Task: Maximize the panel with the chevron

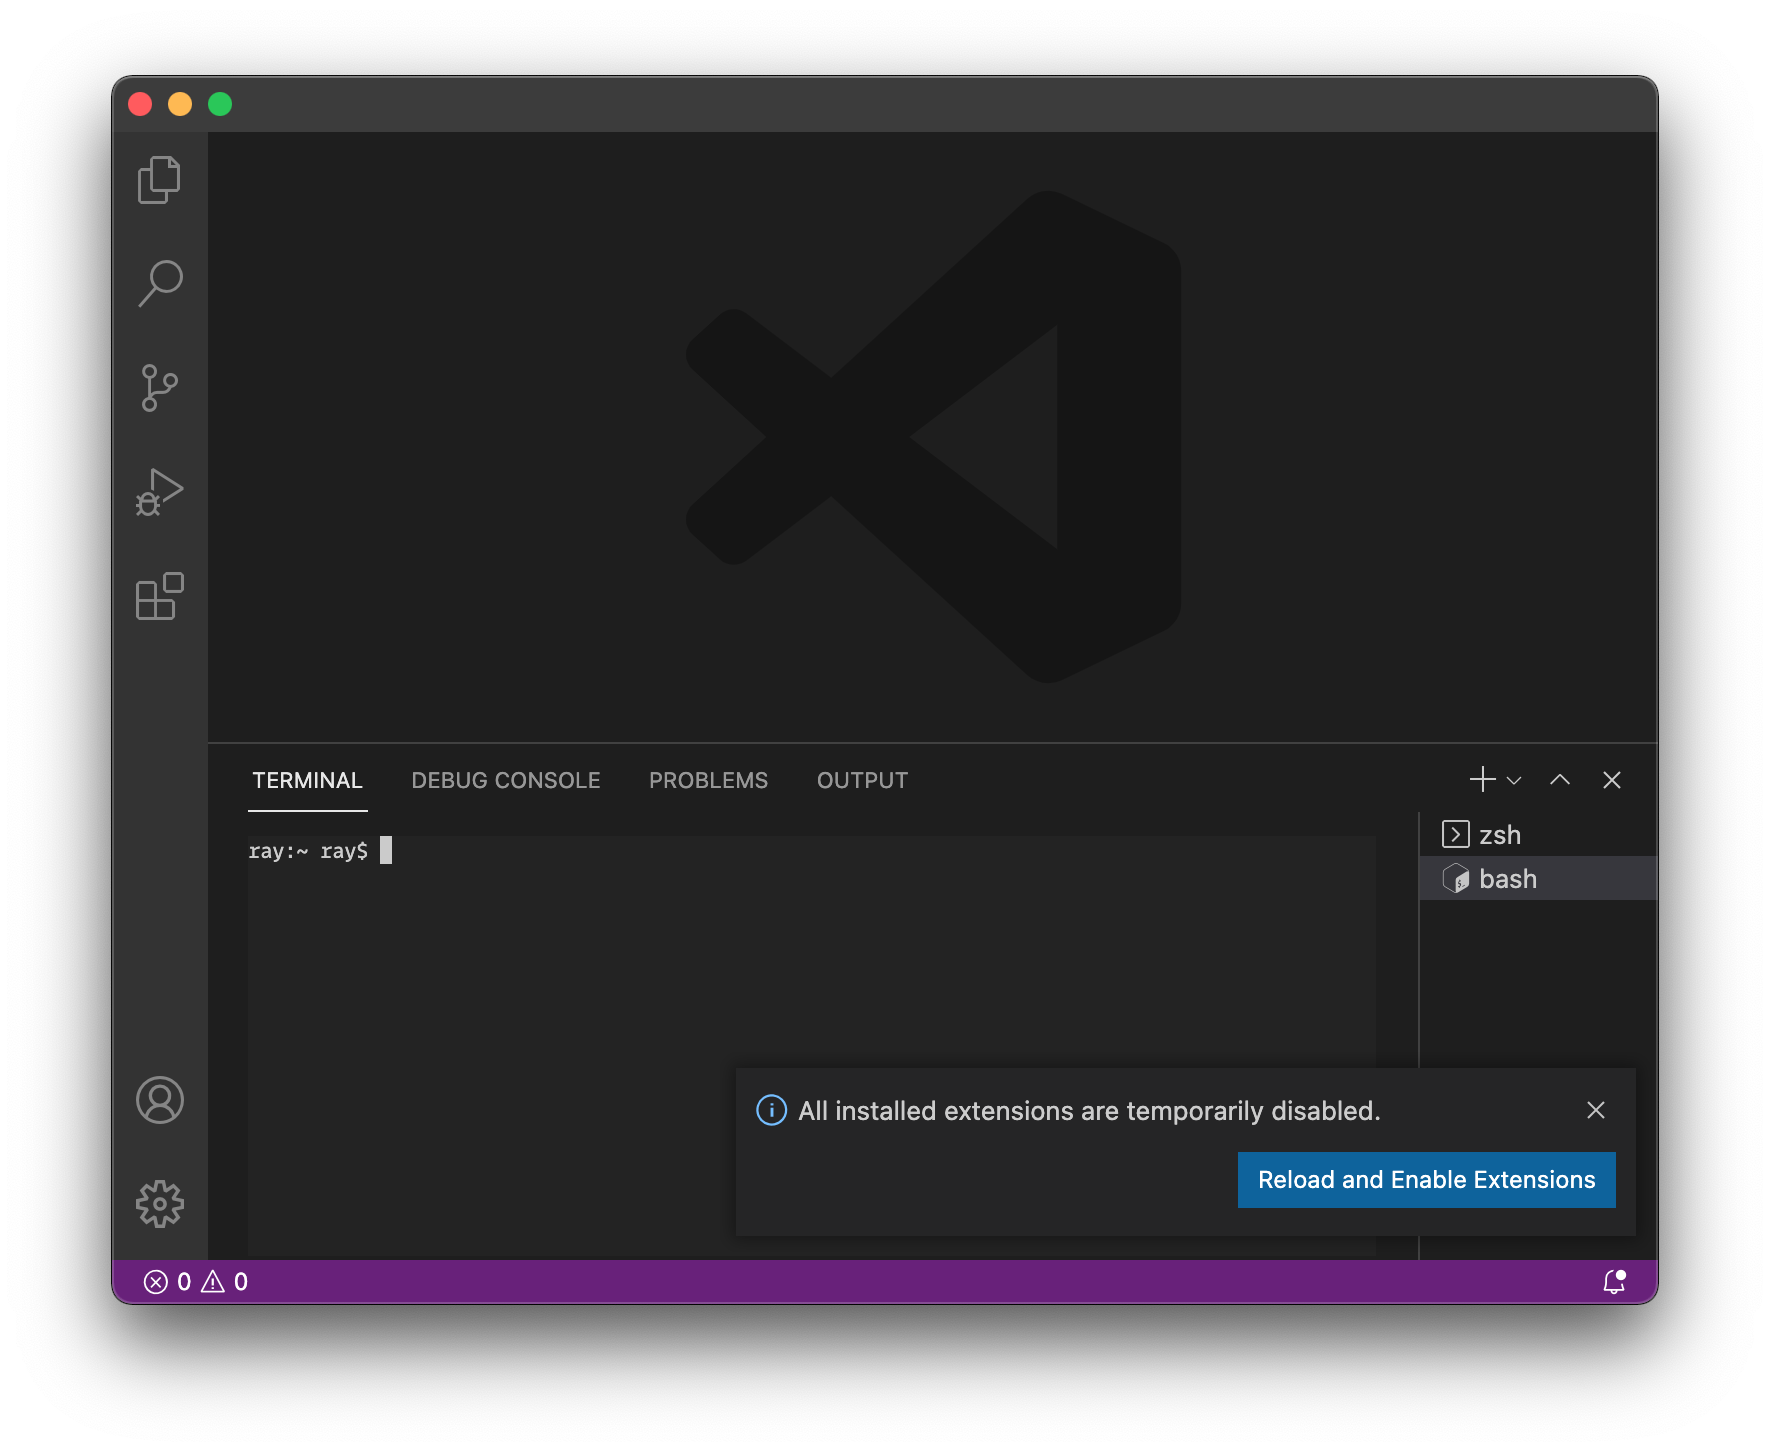Action: pos(1559,780)
